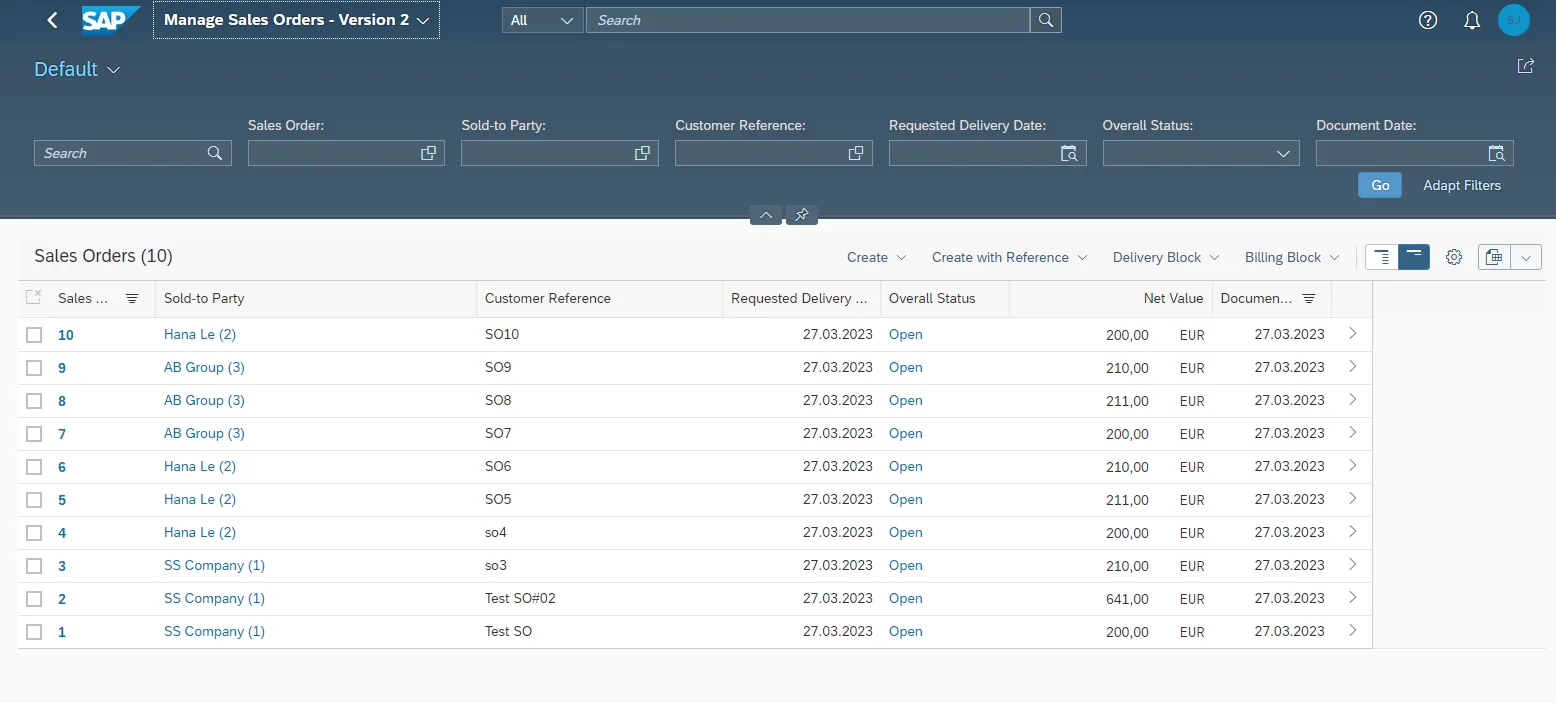Open value help for Sold-to Party filter

coord(642,153)
